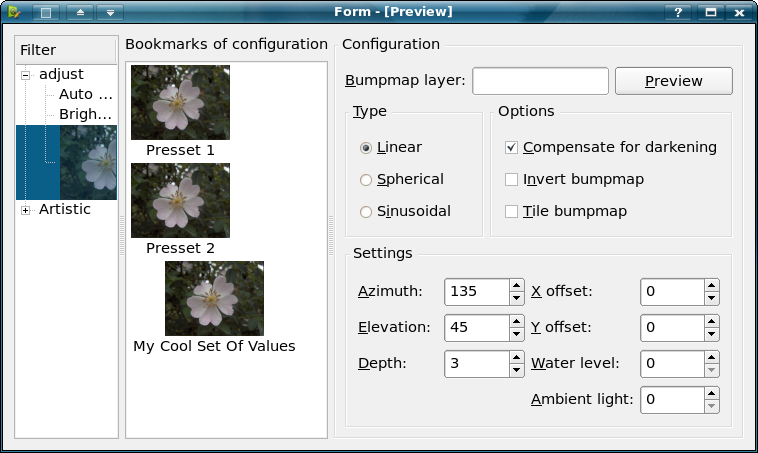
Task: Select the Auto filter tree item
Action: coord(85,94)
